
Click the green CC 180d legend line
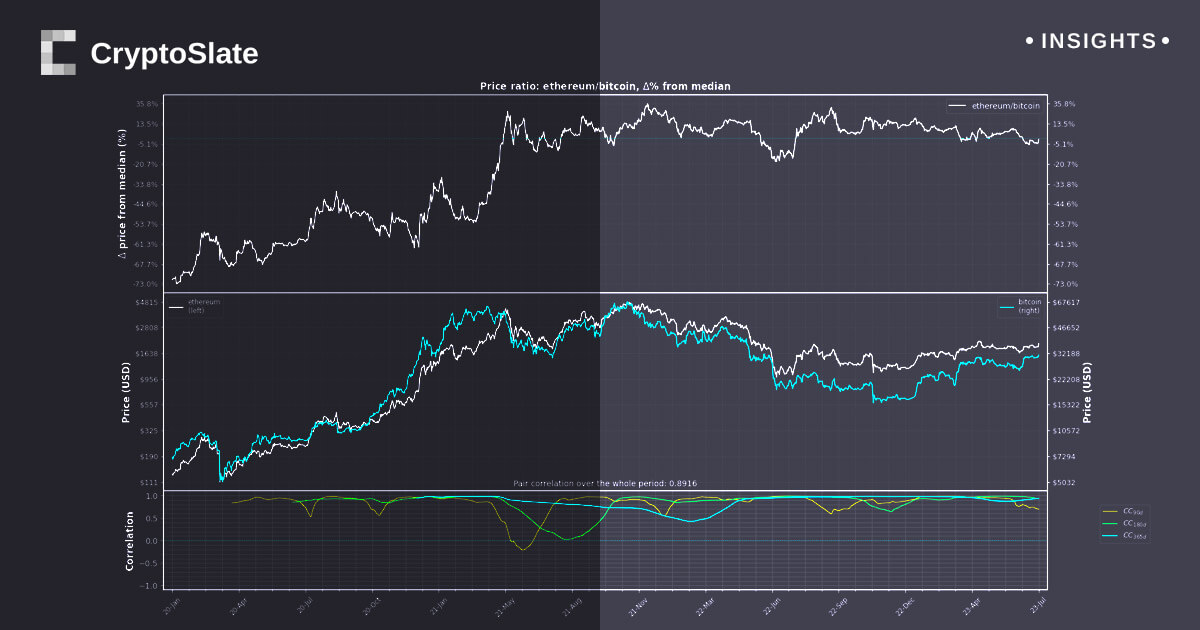[x=1110, y=524]
